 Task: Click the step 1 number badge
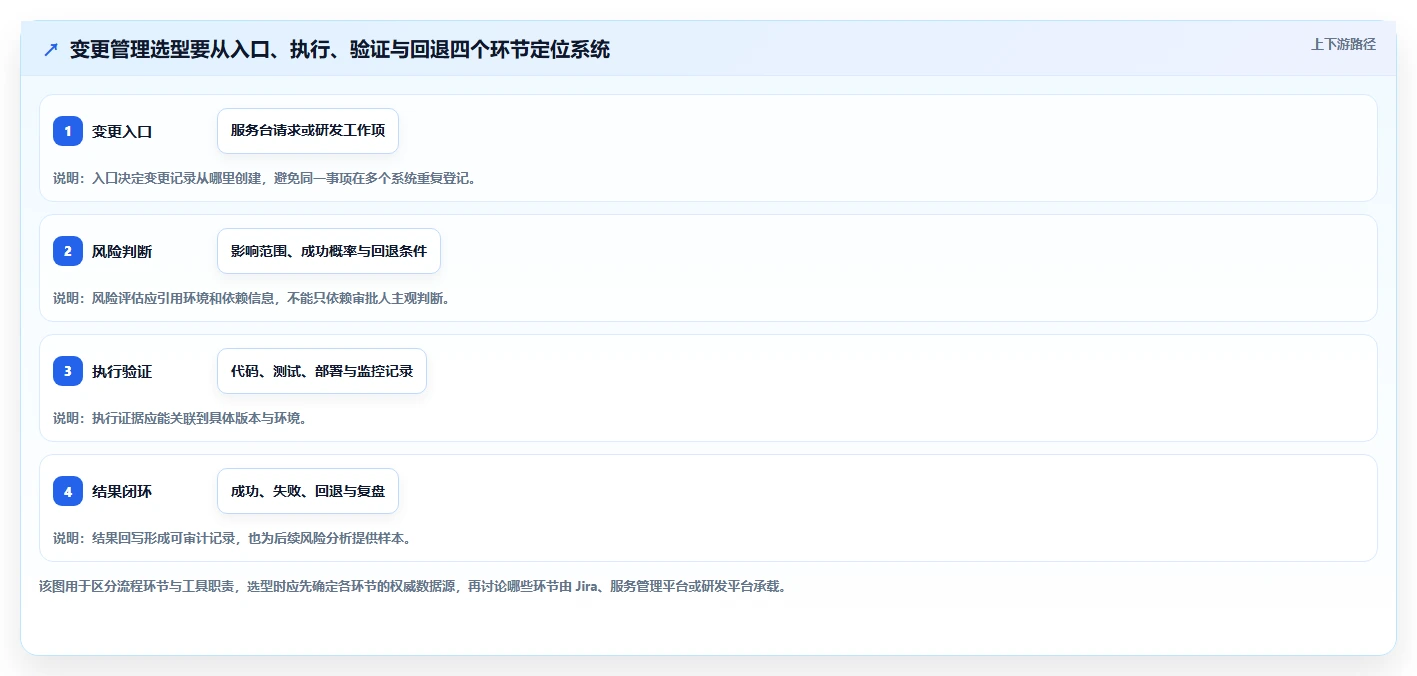(68, 131)
